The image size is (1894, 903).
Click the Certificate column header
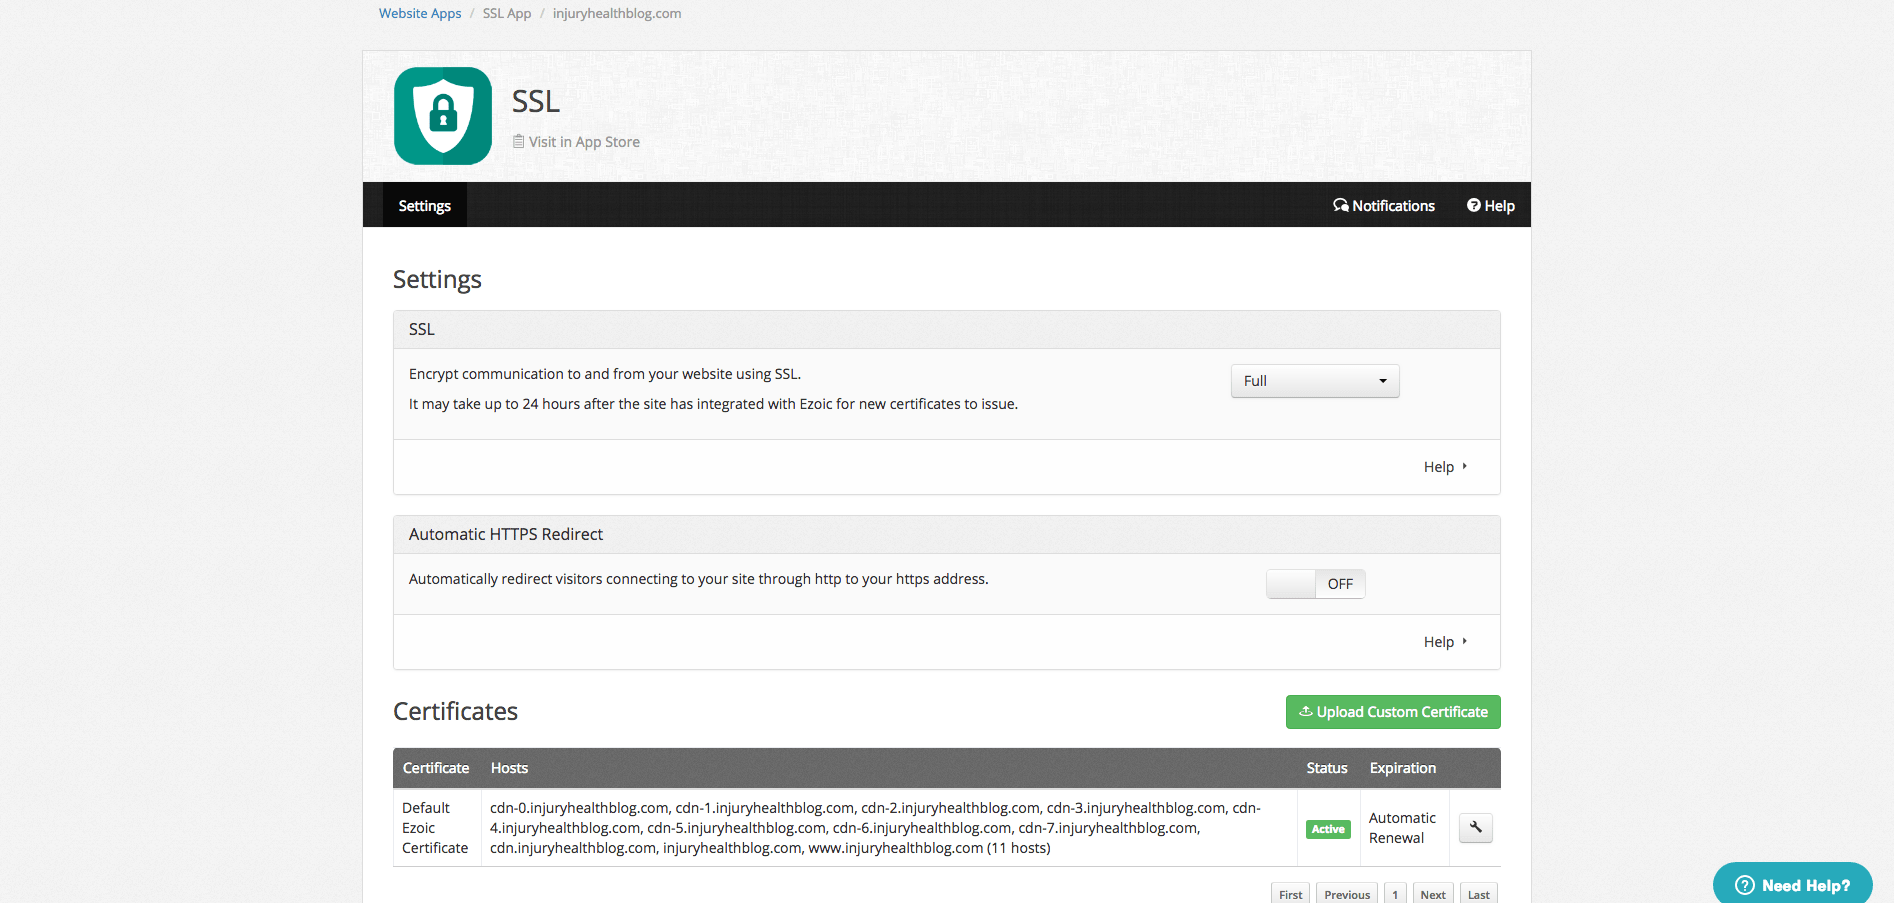(x=436, y=768)
